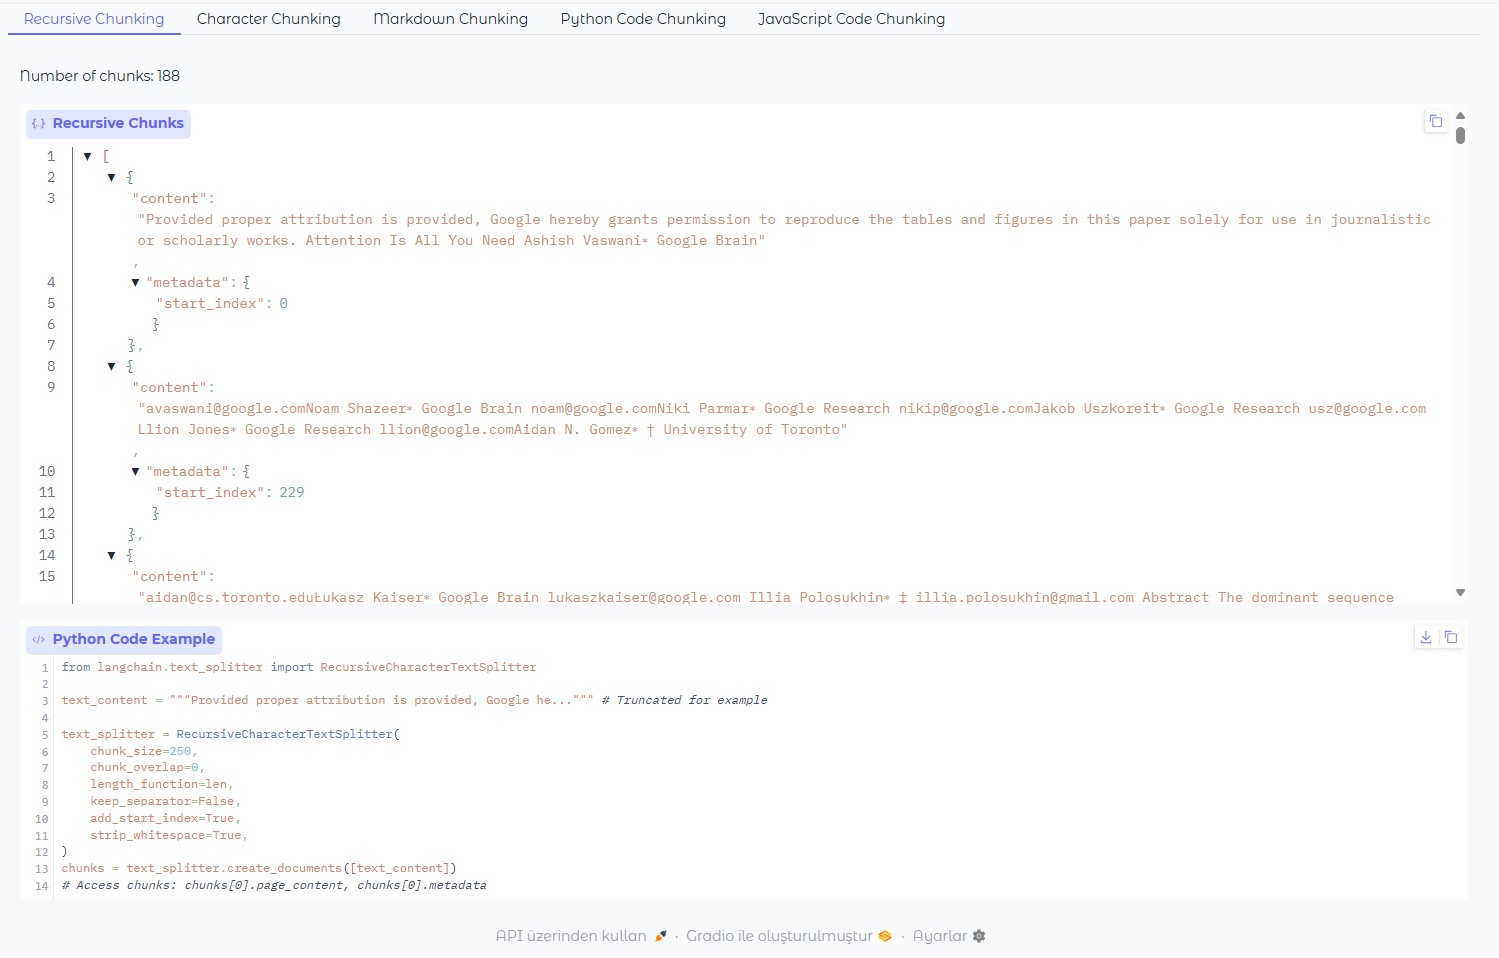This screenshot has width=1499, height=958.
Task: Collapse the metadata object on line 4
Action: pyautogui.click(x=136, y=282)
